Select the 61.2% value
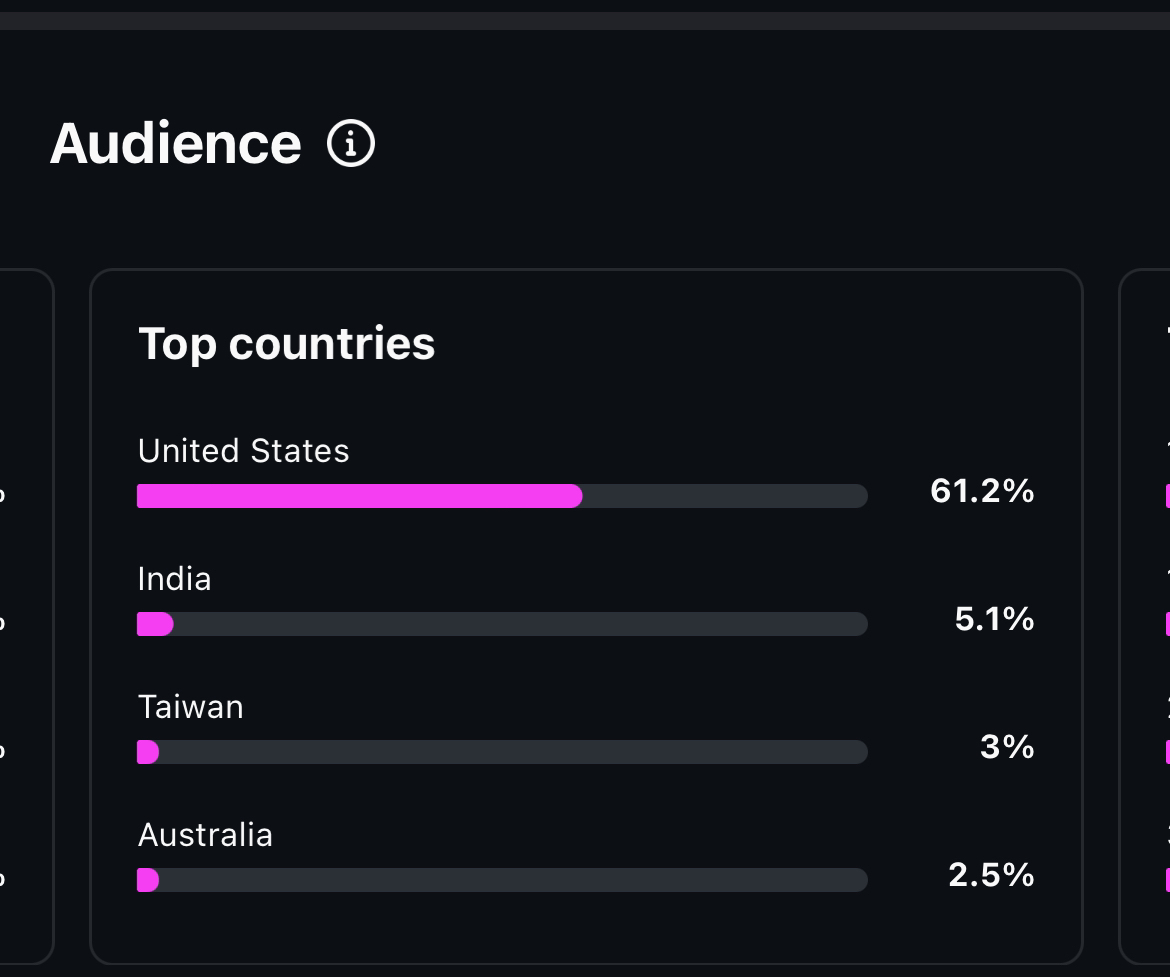This screenshot has width=1170, height=977. (981, 491)
